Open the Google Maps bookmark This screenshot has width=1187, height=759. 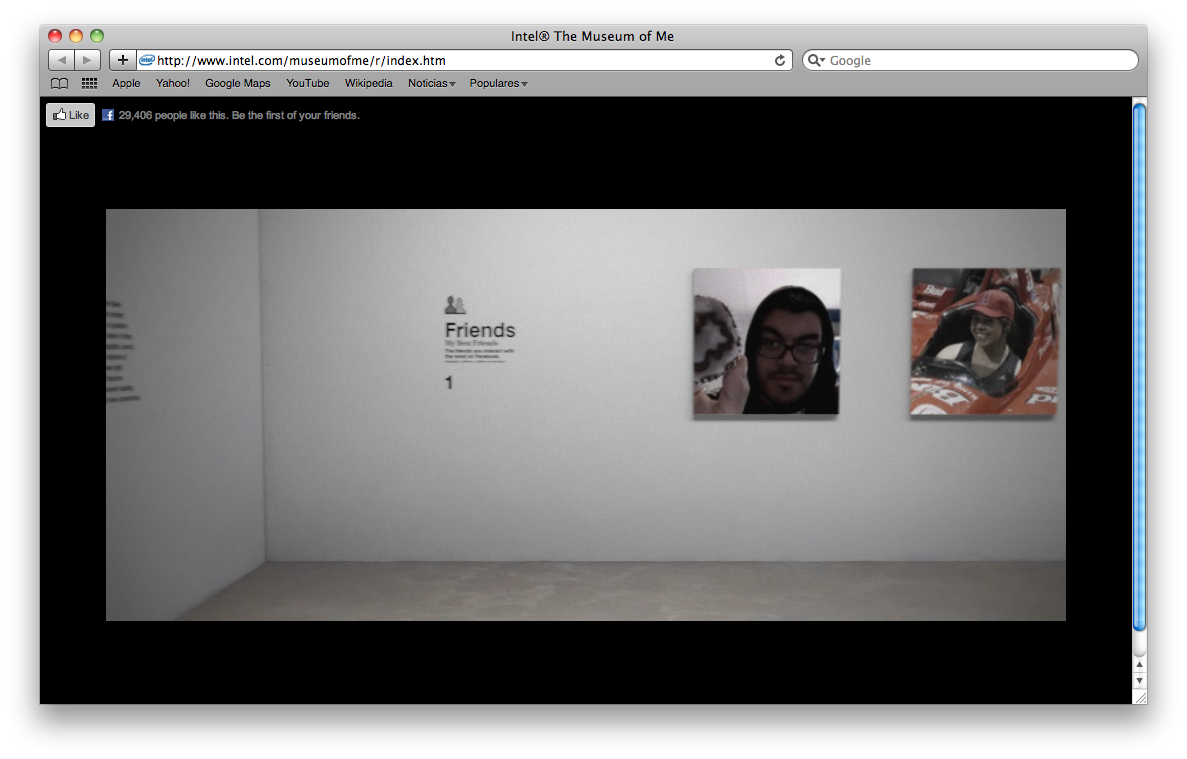tap(237, 84)
